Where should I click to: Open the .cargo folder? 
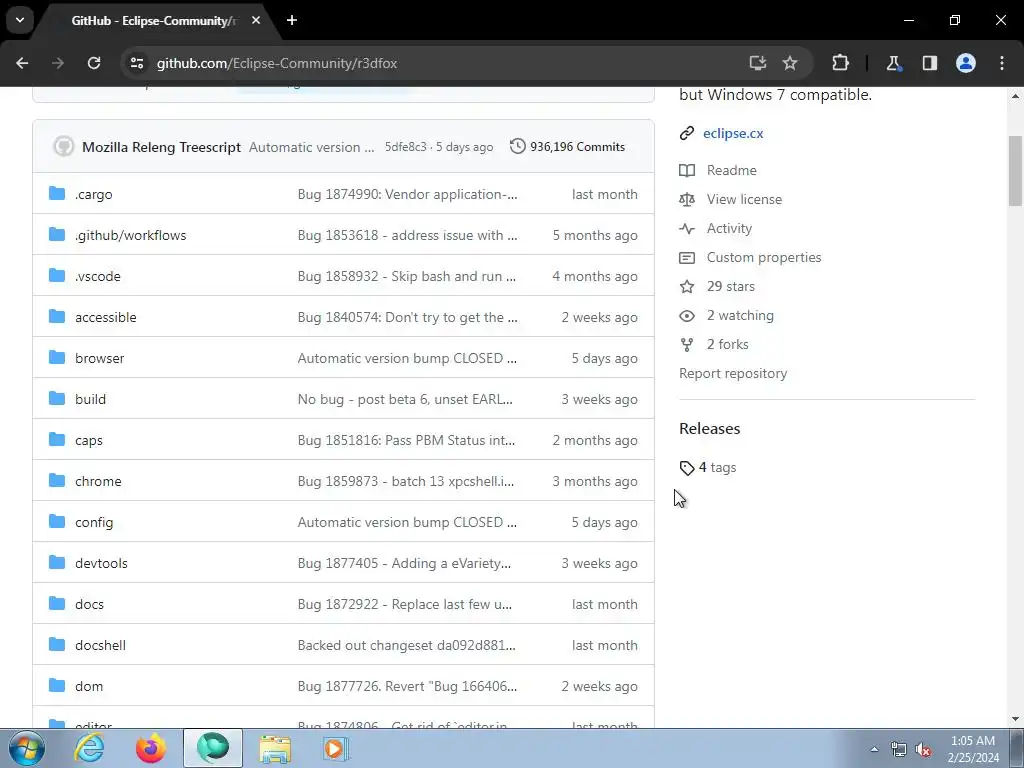(93, 195)
